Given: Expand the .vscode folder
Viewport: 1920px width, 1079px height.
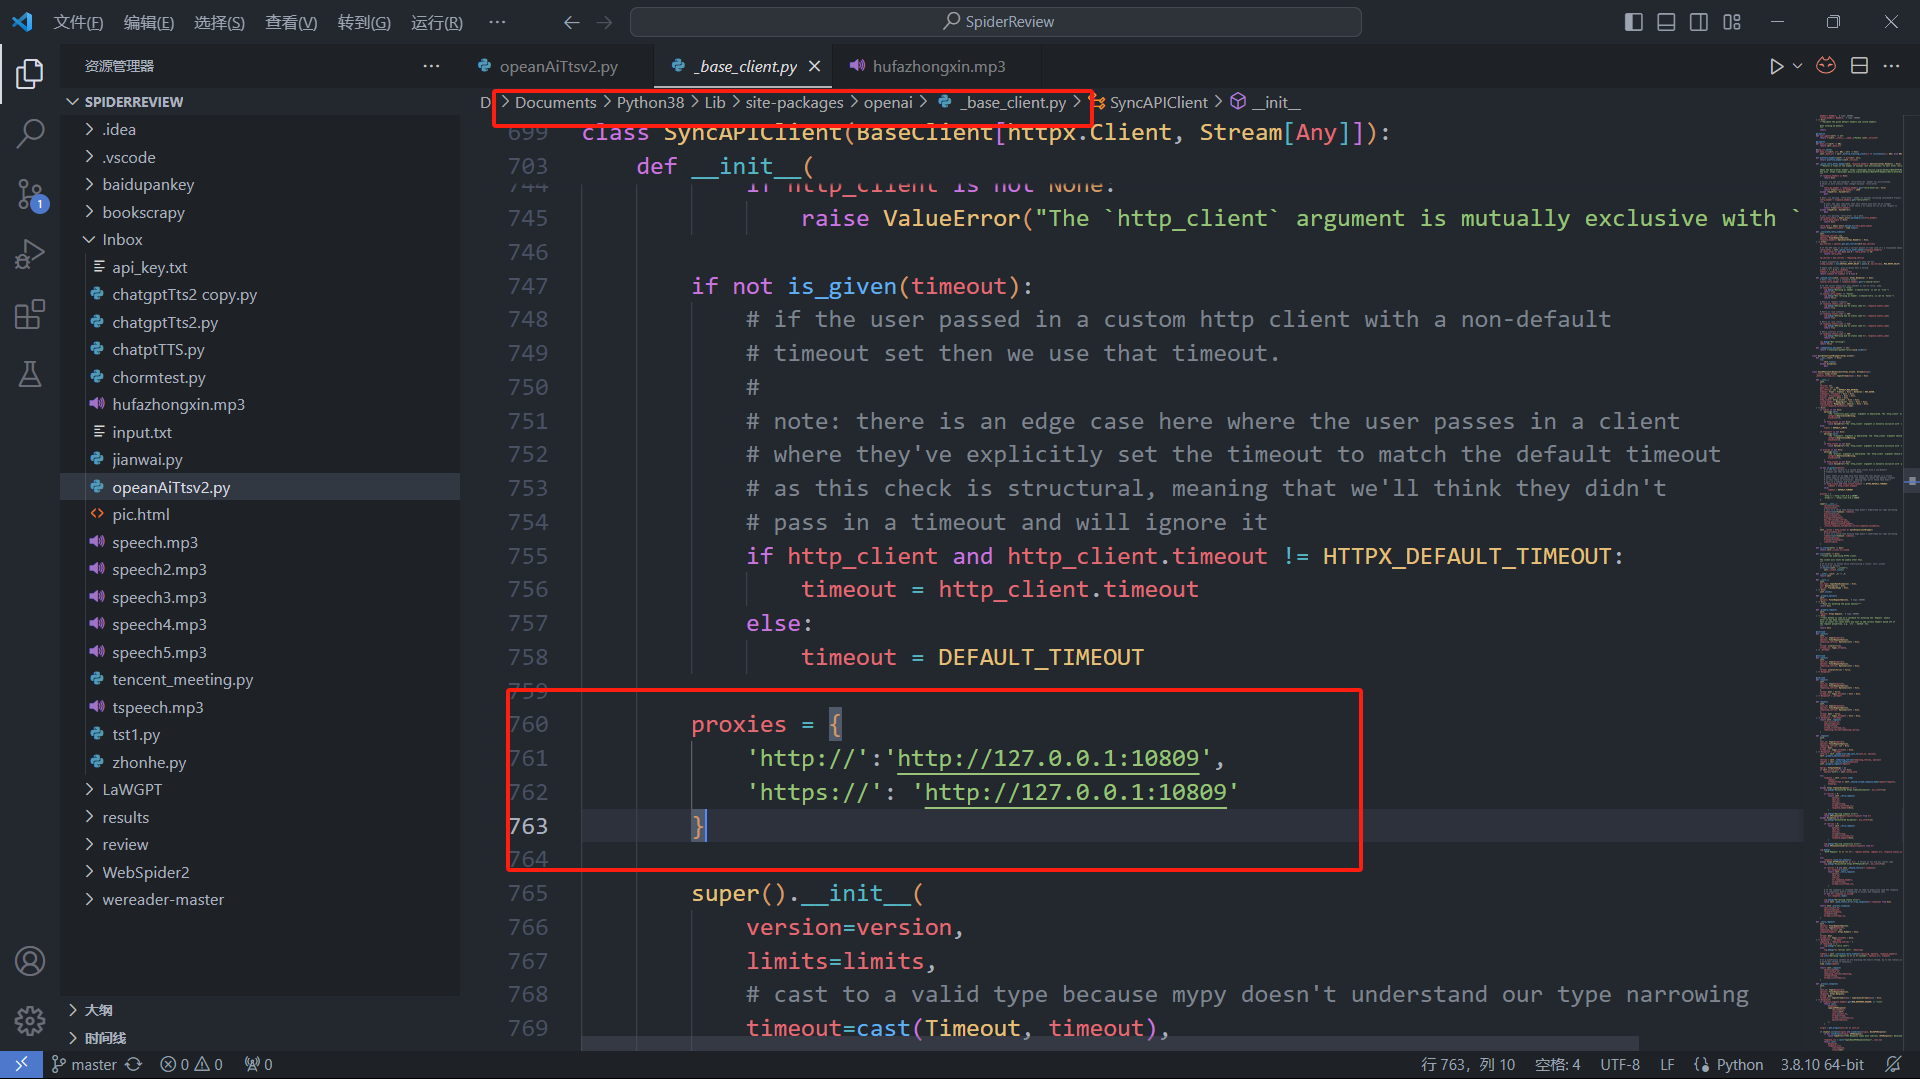Looking at the screenshot, I should pos(260,157).
